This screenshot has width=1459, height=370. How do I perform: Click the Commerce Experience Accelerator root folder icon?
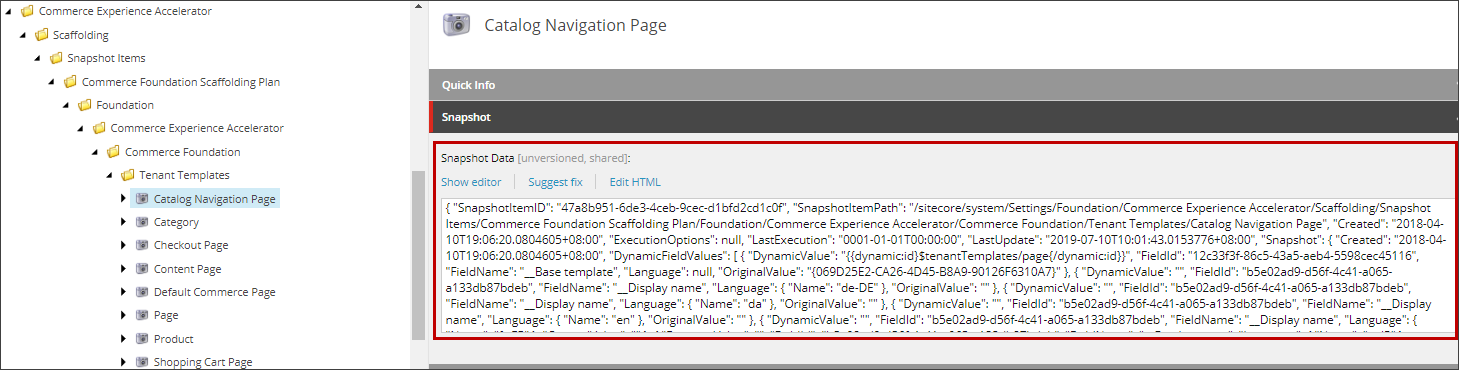pyautogui.click(x=27, y=11)
